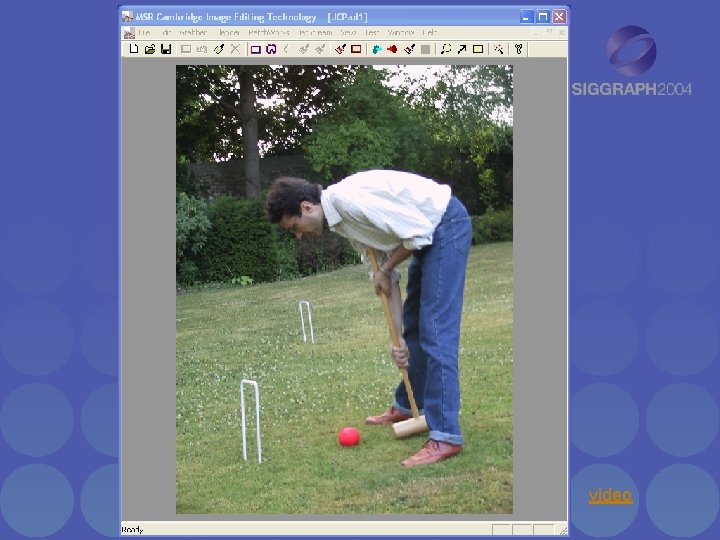Click the greyed-out scissors cut icon
This screenshot has width=720, height=540.
(x=235, y=49)
